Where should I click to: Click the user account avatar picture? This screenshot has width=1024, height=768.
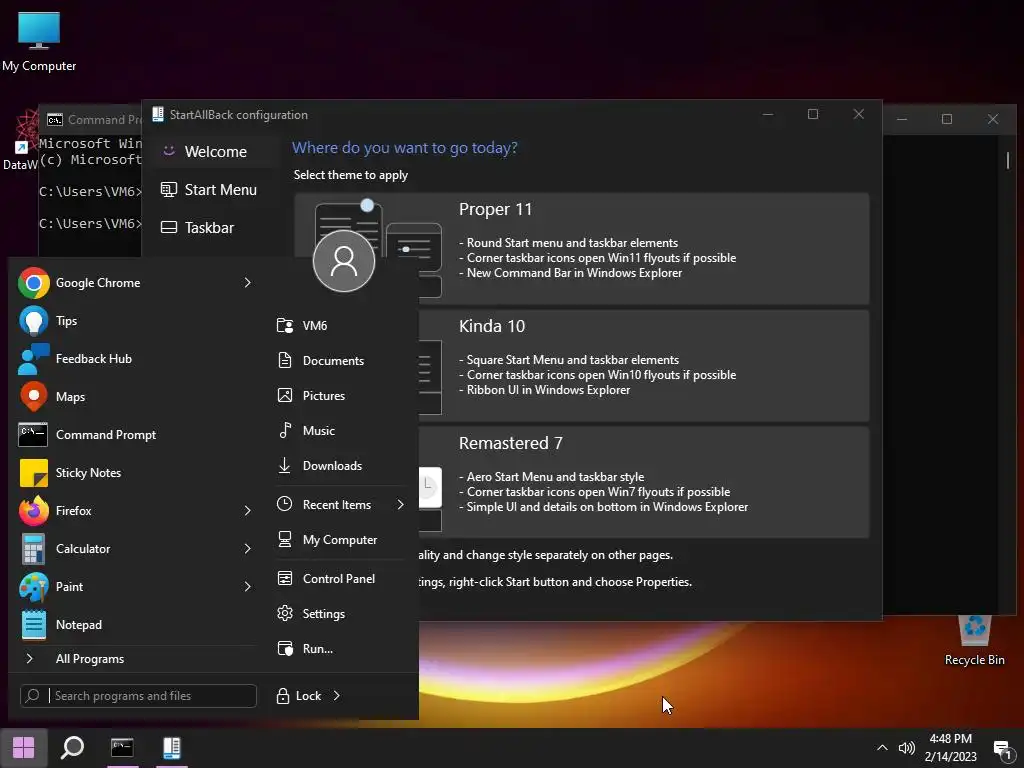click(x=344, y=261)
